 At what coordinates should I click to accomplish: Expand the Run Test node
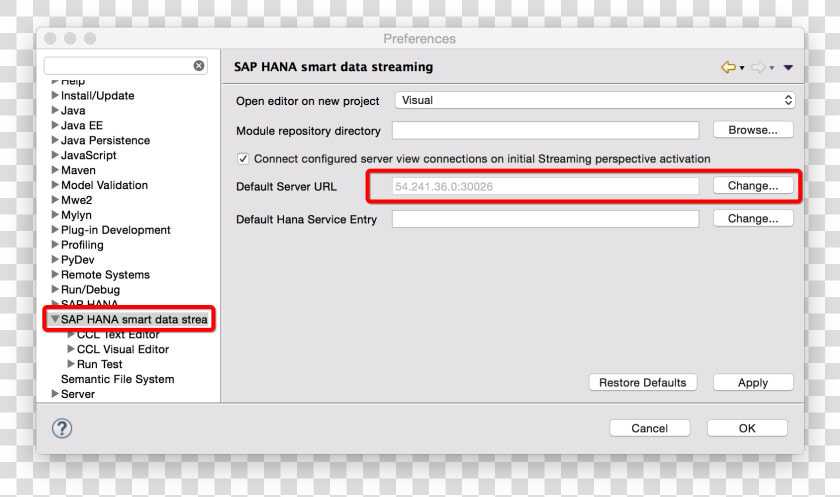pos(71,364)
